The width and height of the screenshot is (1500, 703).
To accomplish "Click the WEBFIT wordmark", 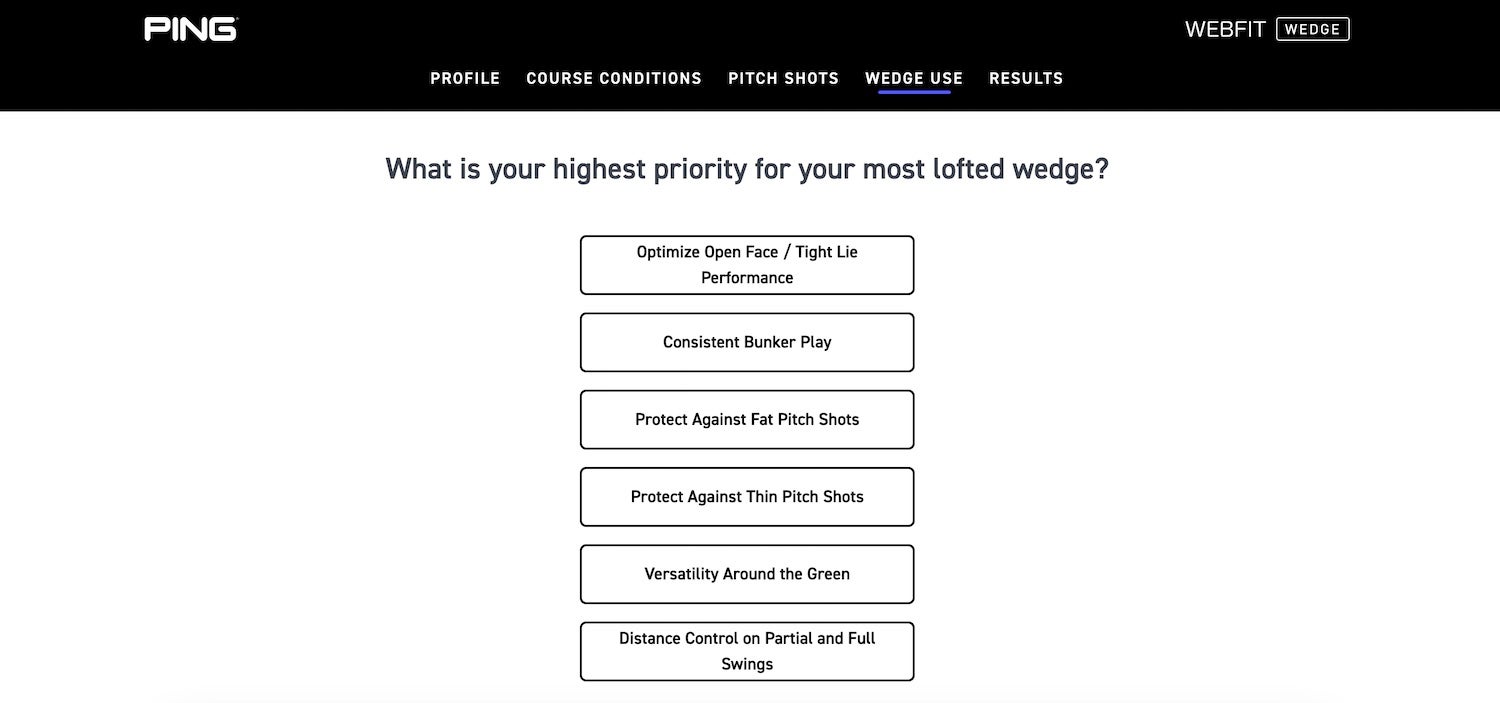I will coord(1224,29).
